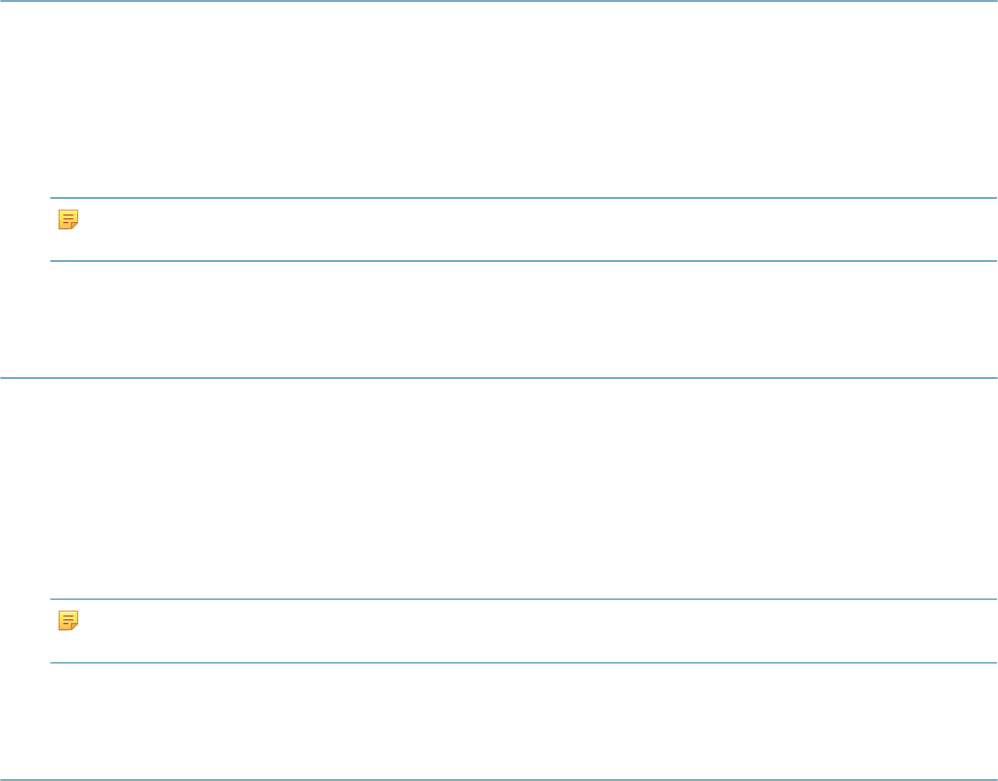The height and width of the screenshot is (781, 998).
Task: Click the top border line of the upper note box
Action: pos(523,197)
